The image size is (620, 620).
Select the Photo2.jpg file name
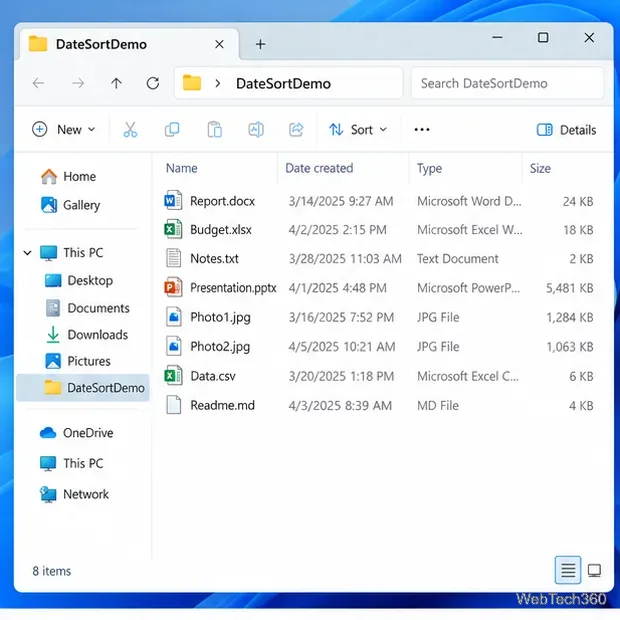220,346
